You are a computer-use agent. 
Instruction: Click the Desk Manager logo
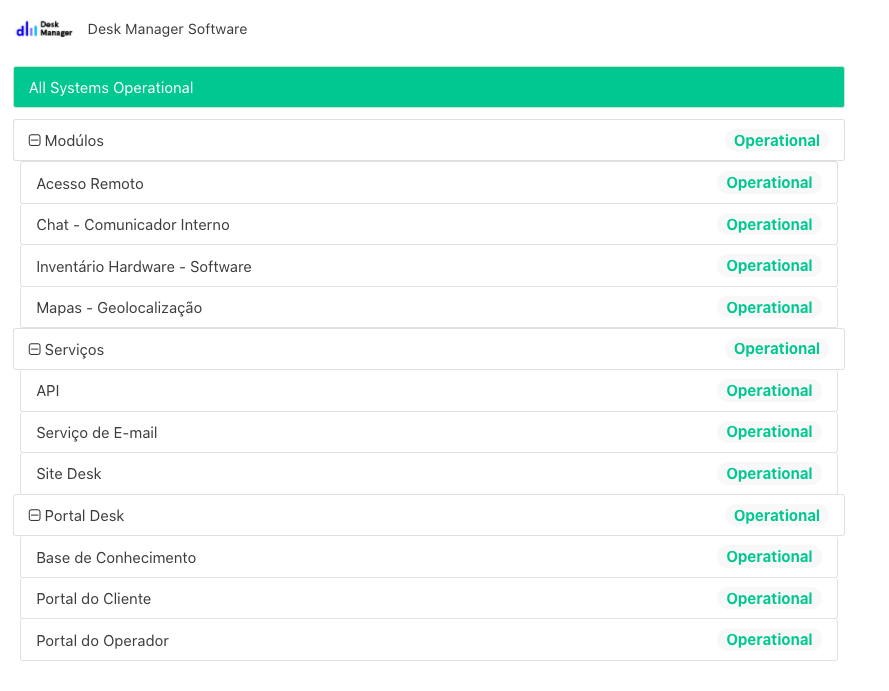point(44,29)
